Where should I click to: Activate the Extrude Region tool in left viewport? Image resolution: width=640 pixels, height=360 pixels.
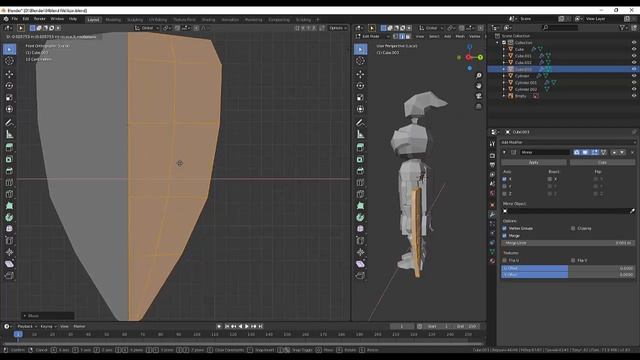coord(9,147)
